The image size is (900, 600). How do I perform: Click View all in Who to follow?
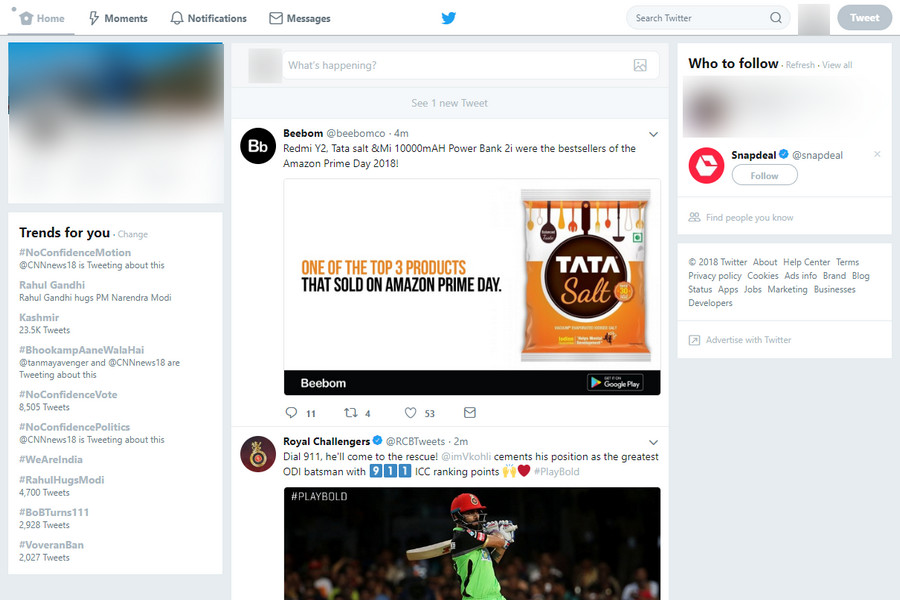pos(837,65)
